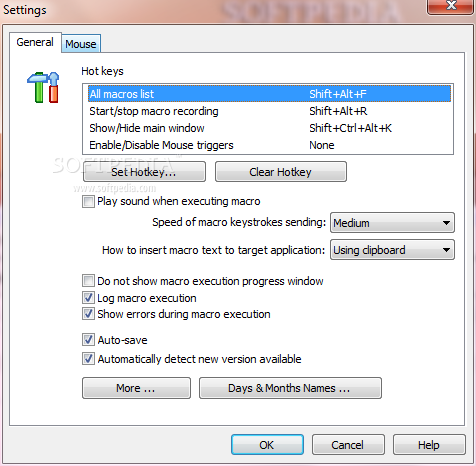Confirm settings with OK
This screenshot has height=466, width=476.
[267, 445]
